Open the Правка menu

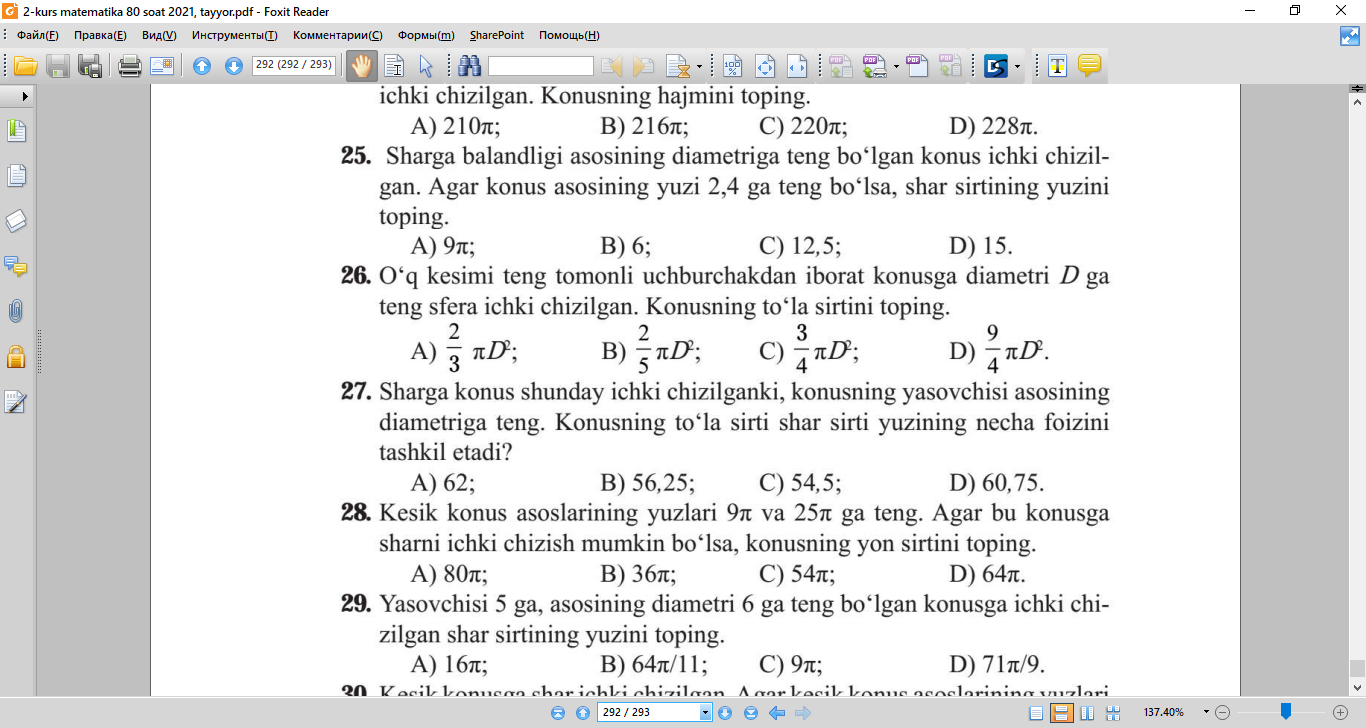click(100, 35)
